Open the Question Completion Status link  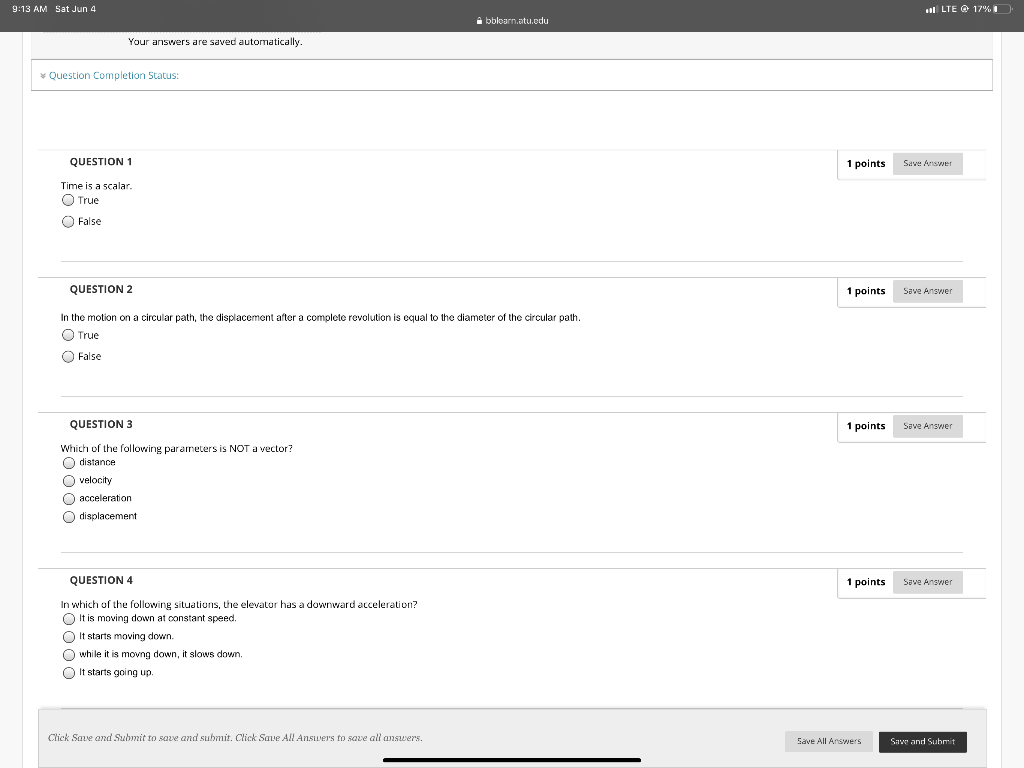[114, 76]
